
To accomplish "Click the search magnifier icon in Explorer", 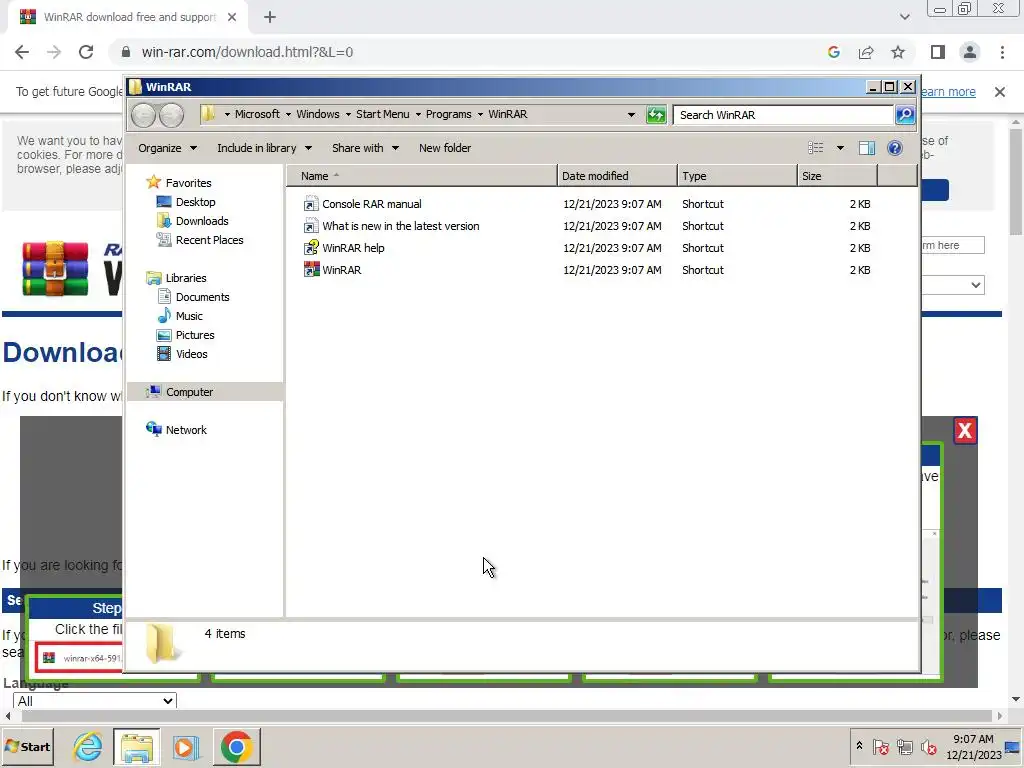I will click(905, 115).
